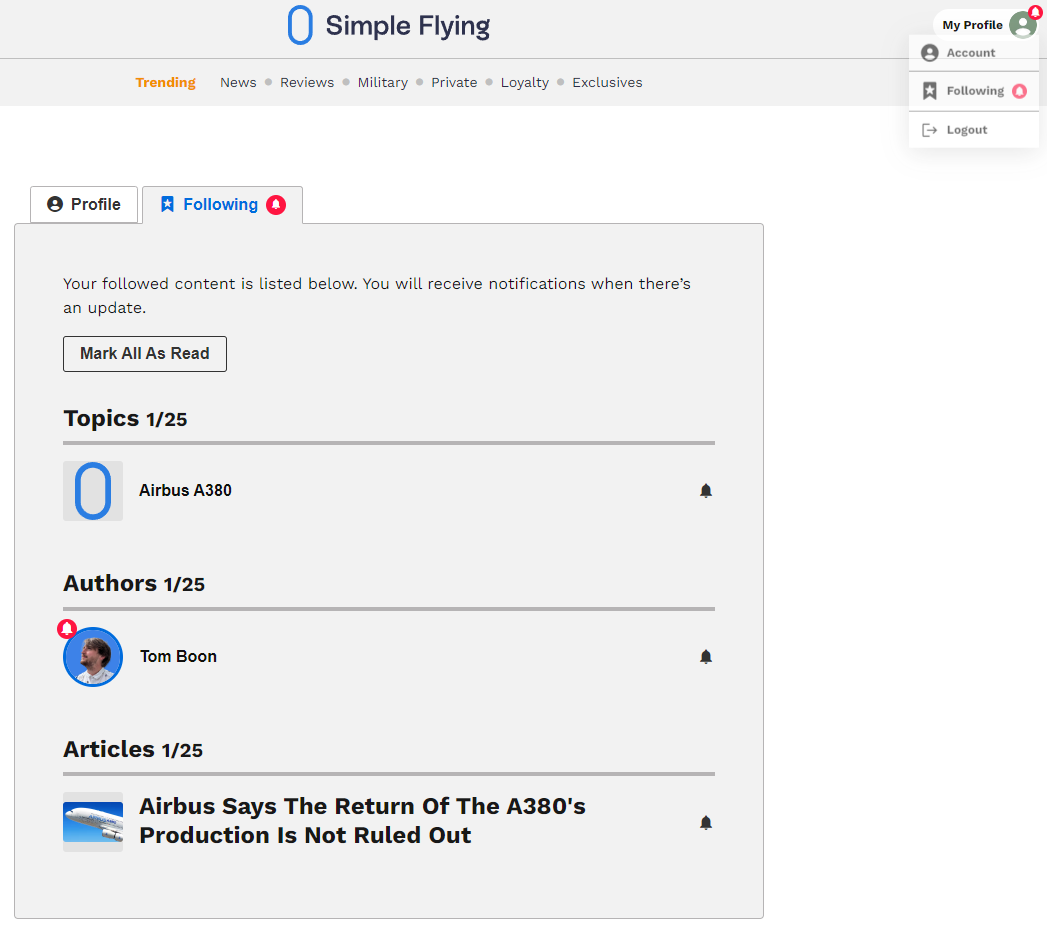Toggle the notification bell for Airbus A380 topic
The image size is (1047, 932).
(x=706, y=491)
